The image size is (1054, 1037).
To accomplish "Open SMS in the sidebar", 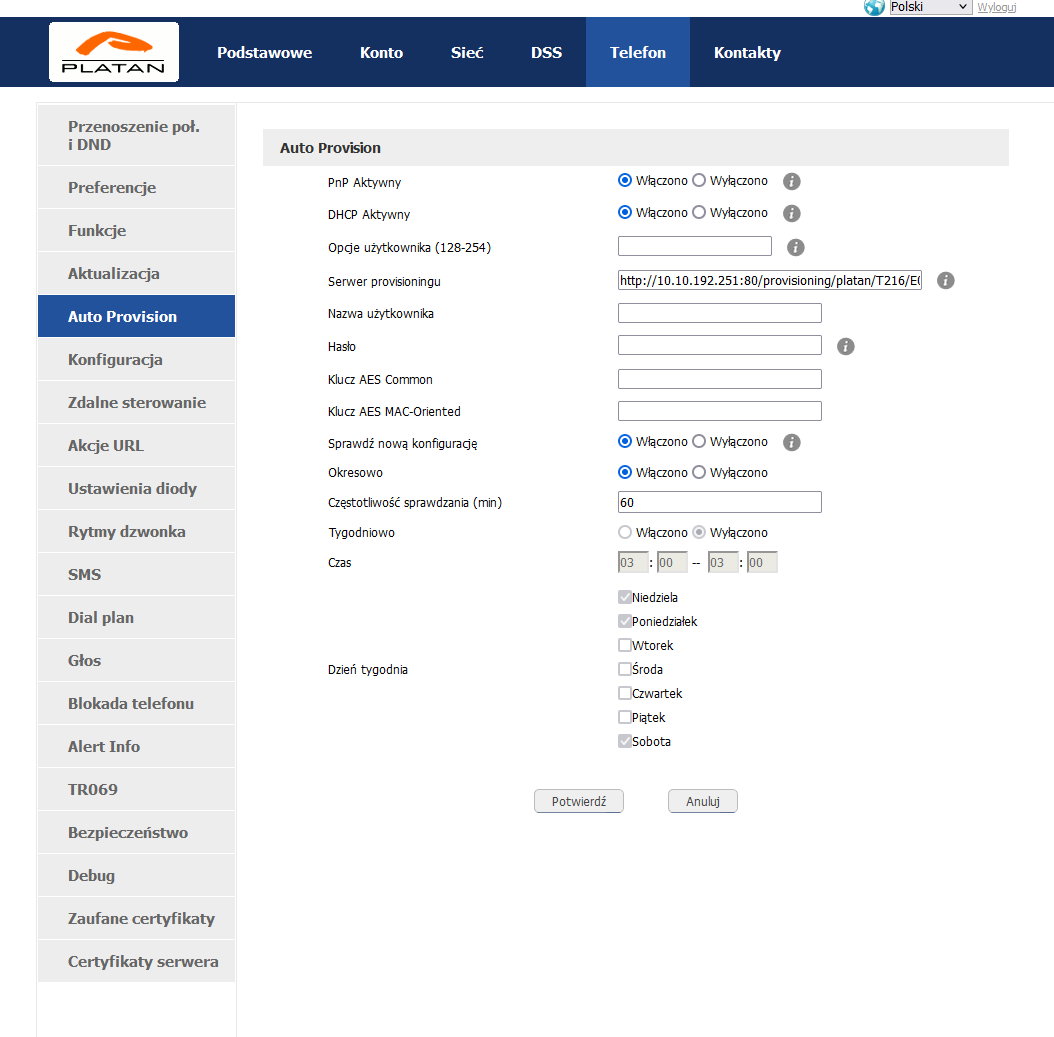I will click(x=136, y=575).
